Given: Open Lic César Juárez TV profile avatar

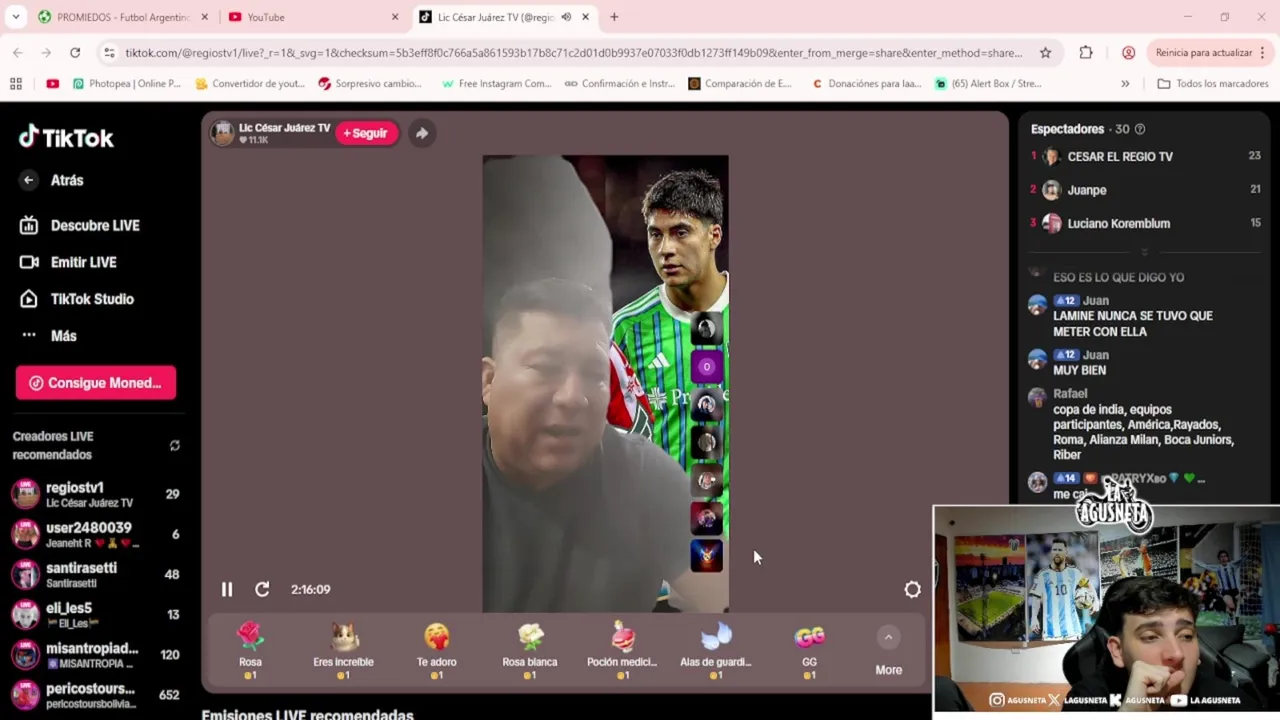Looking at the screenshot, I should coord(222,133).
